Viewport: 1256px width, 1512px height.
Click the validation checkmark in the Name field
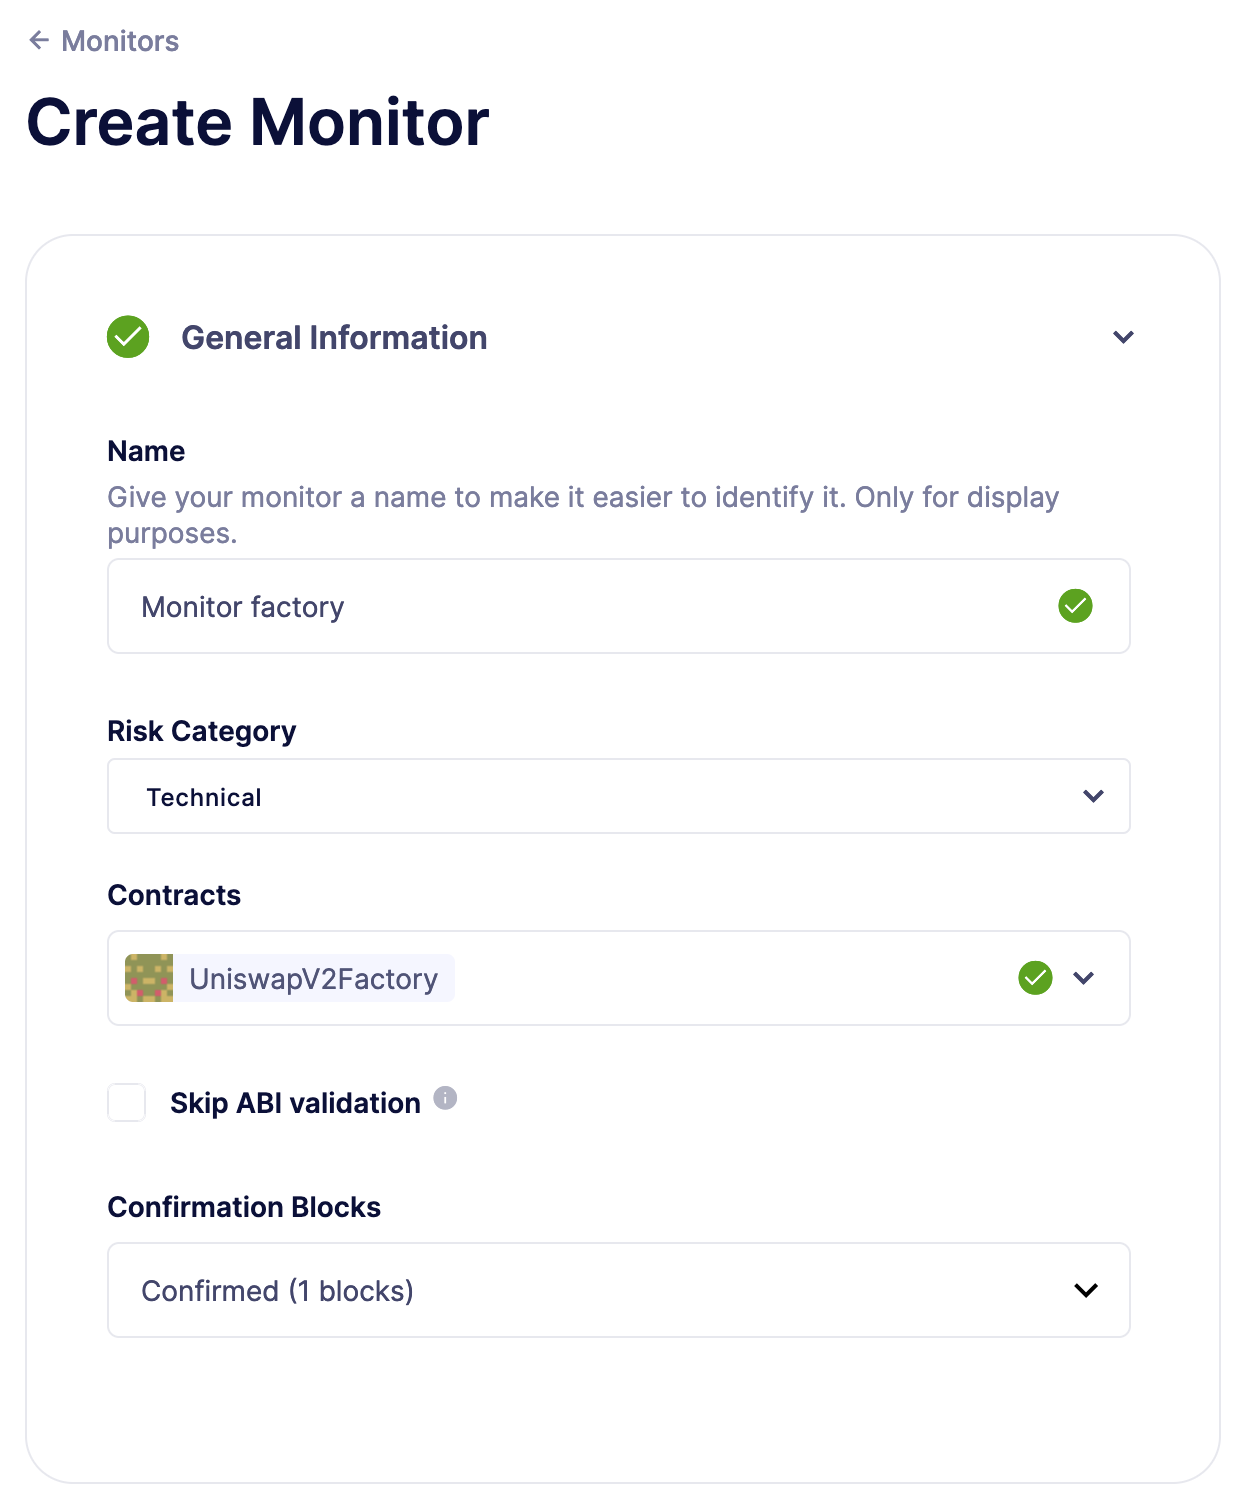click(x=1075, y=605)
